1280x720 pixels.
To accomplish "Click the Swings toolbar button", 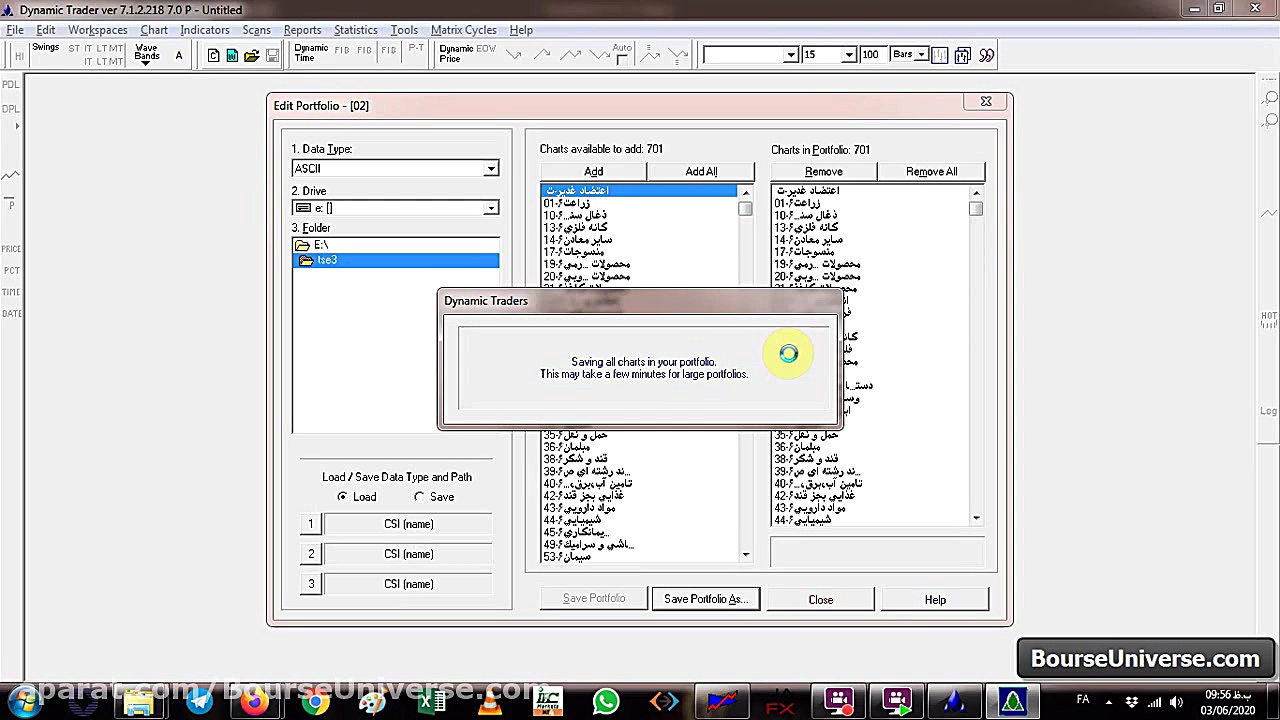I will [45, 48].
